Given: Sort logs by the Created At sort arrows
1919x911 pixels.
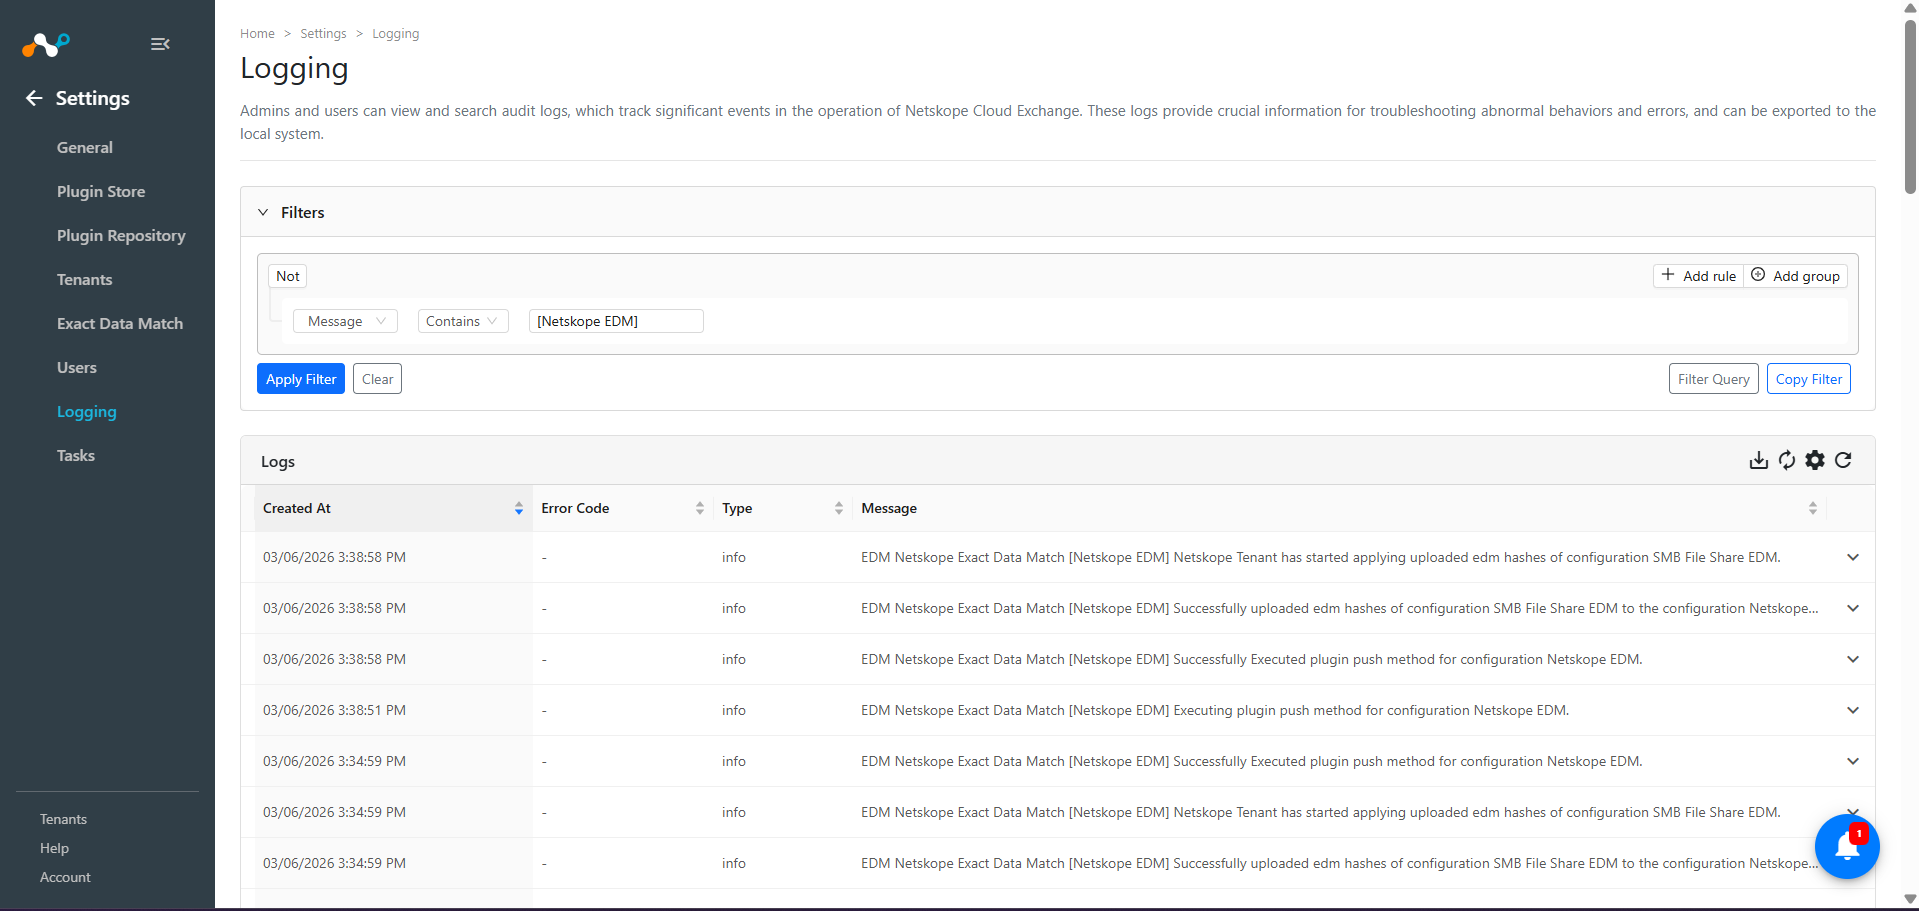Looking at the screenshot, I should click(x=519, y=508).
